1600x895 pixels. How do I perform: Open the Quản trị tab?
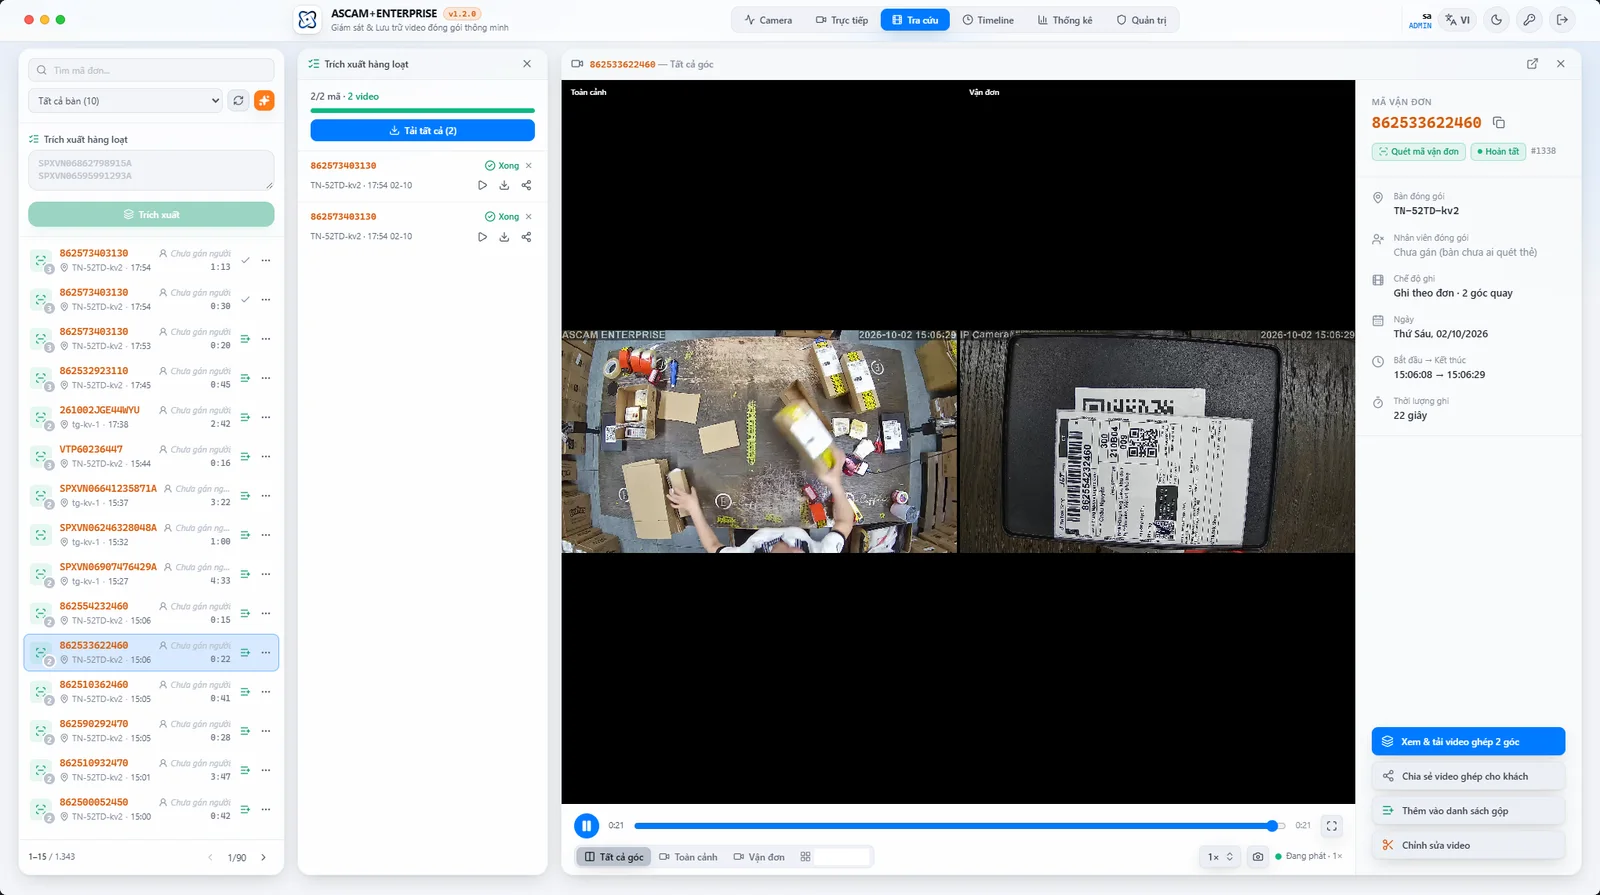(x=1141, y=20)
